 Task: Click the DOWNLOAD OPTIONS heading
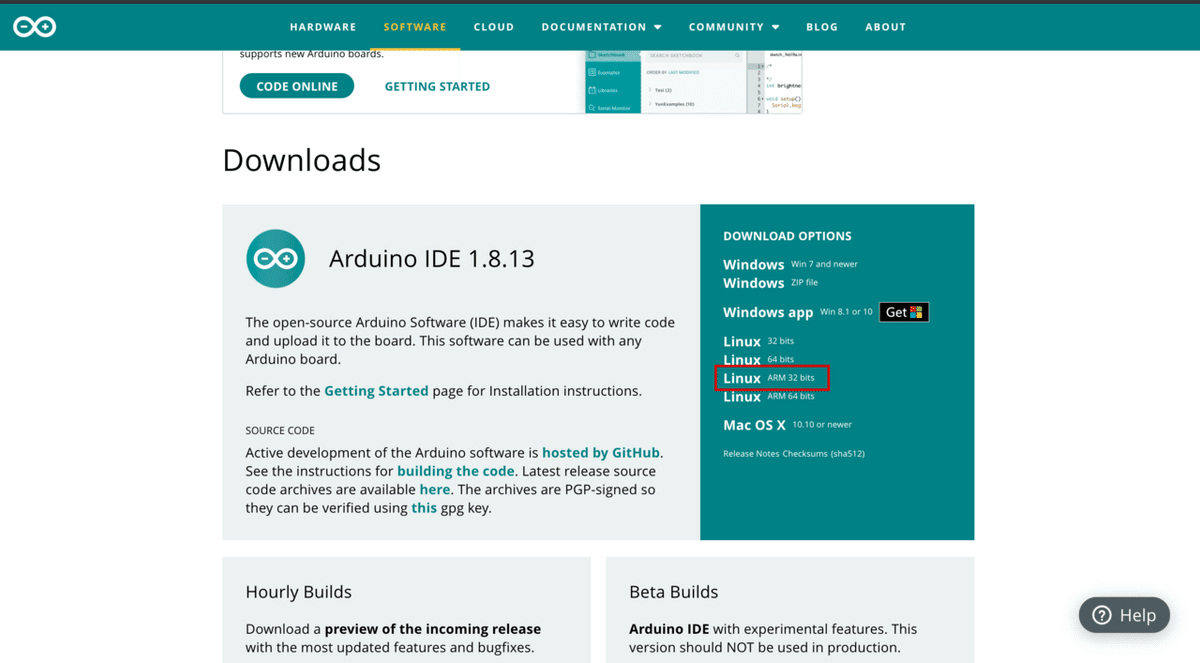coord(787,236)
